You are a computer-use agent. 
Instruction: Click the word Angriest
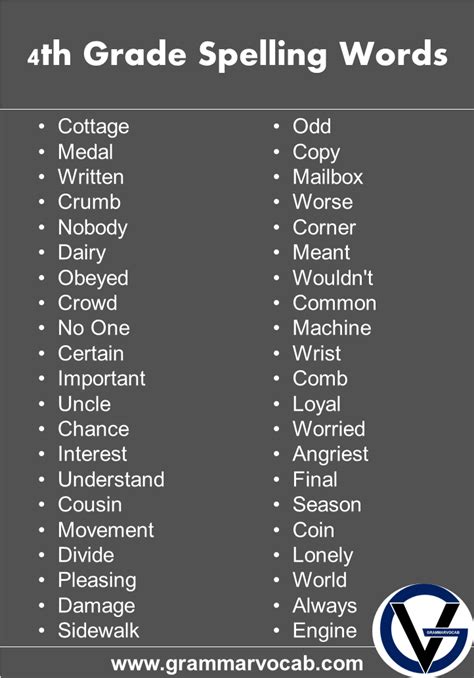[330, 454]
